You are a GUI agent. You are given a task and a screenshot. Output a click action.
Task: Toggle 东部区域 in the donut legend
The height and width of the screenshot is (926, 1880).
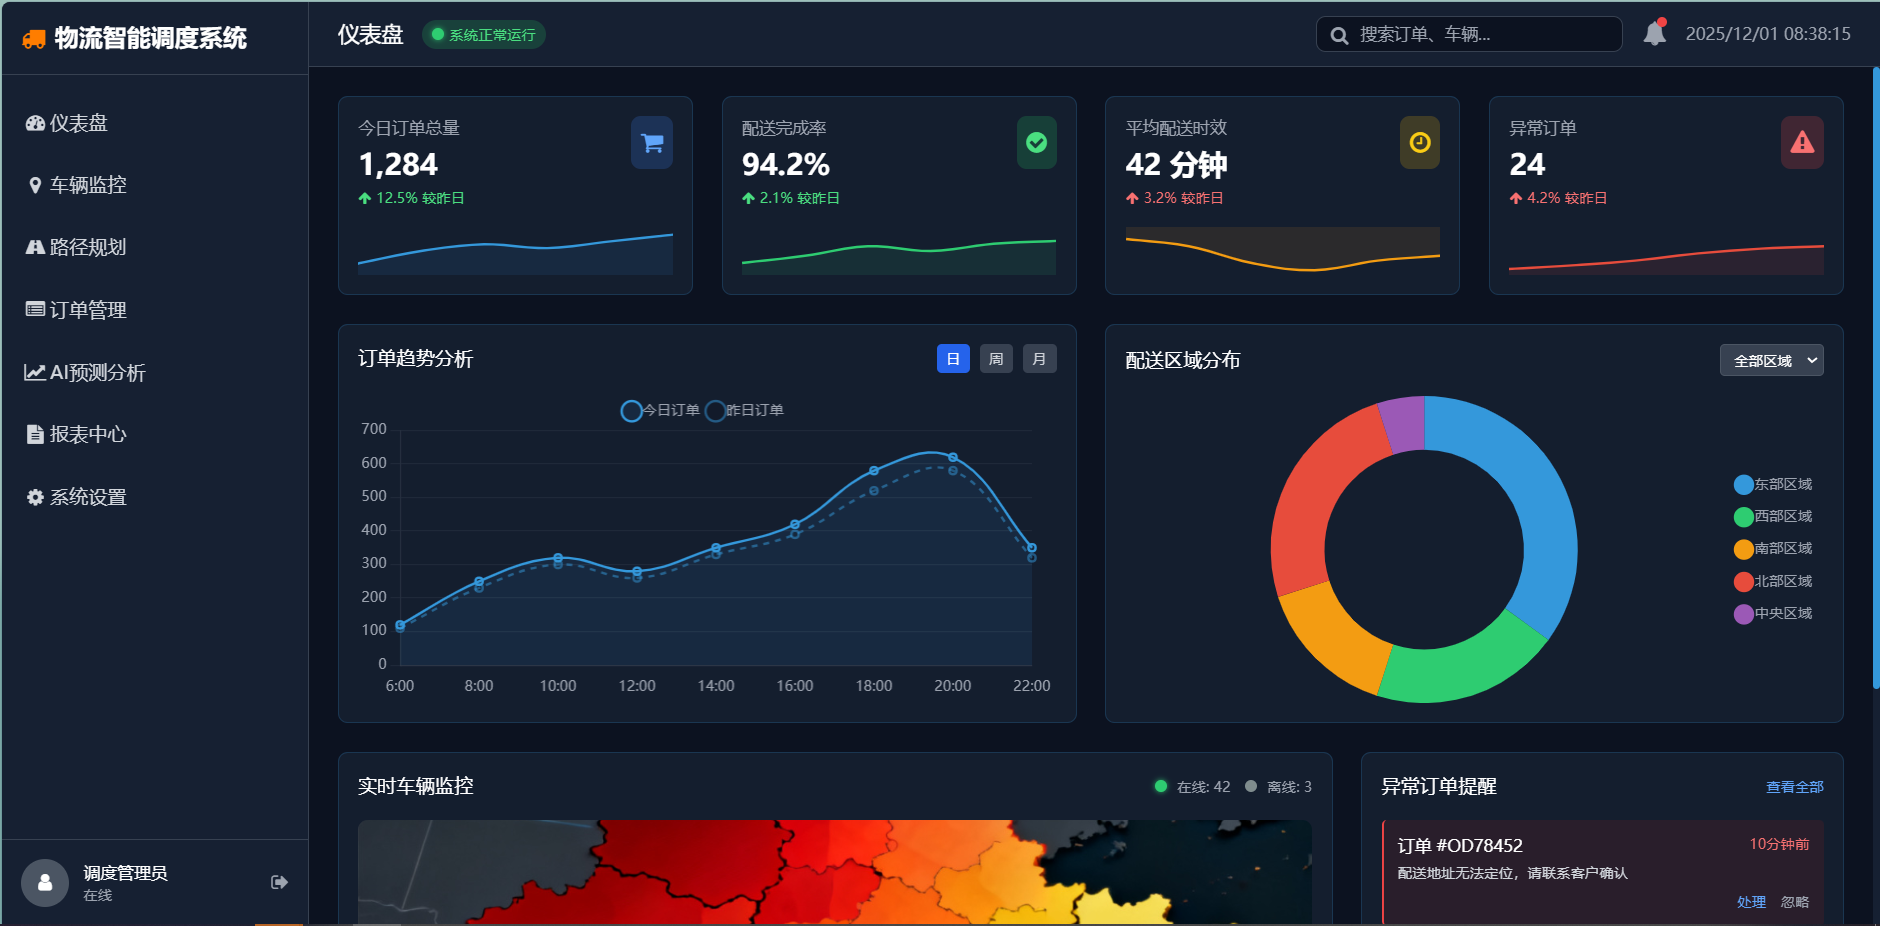[1773, 485]
